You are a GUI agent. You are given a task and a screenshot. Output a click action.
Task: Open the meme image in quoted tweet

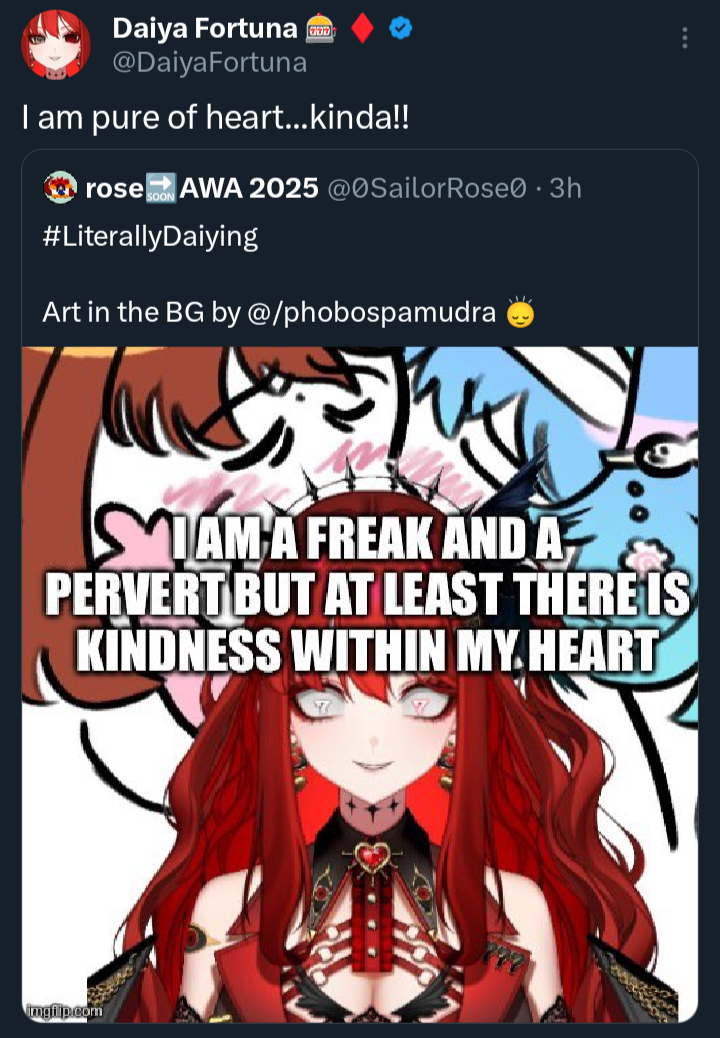pyautogui.click(x=360, y=684)
